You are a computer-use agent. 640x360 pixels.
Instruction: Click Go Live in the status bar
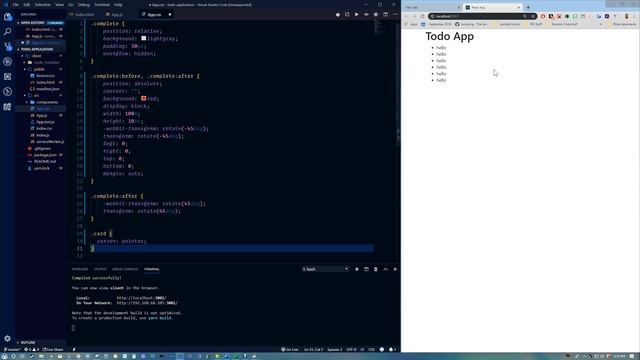point(290,349)
